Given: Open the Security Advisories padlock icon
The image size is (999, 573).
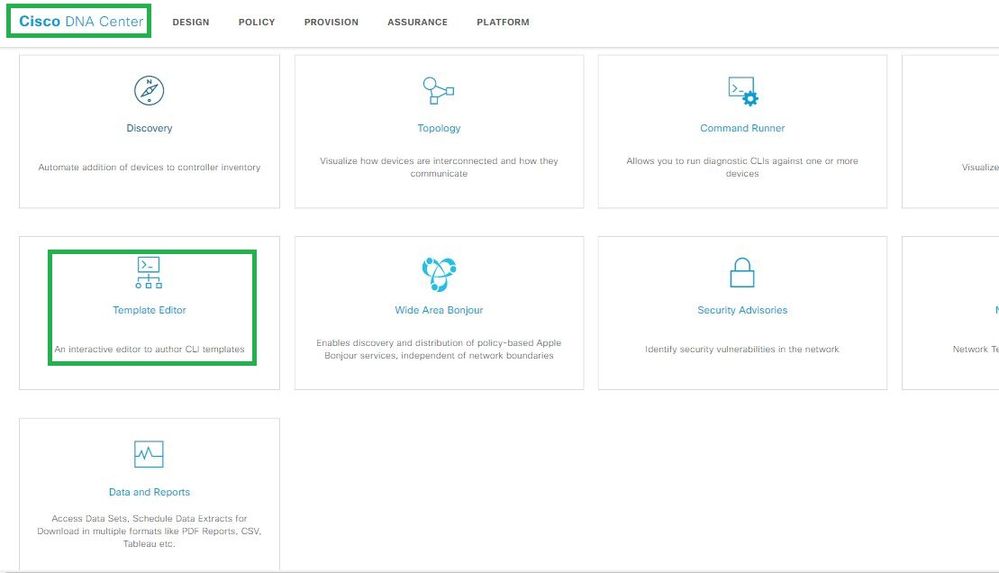Looking at the screenshot, I should tap(742, 273).
